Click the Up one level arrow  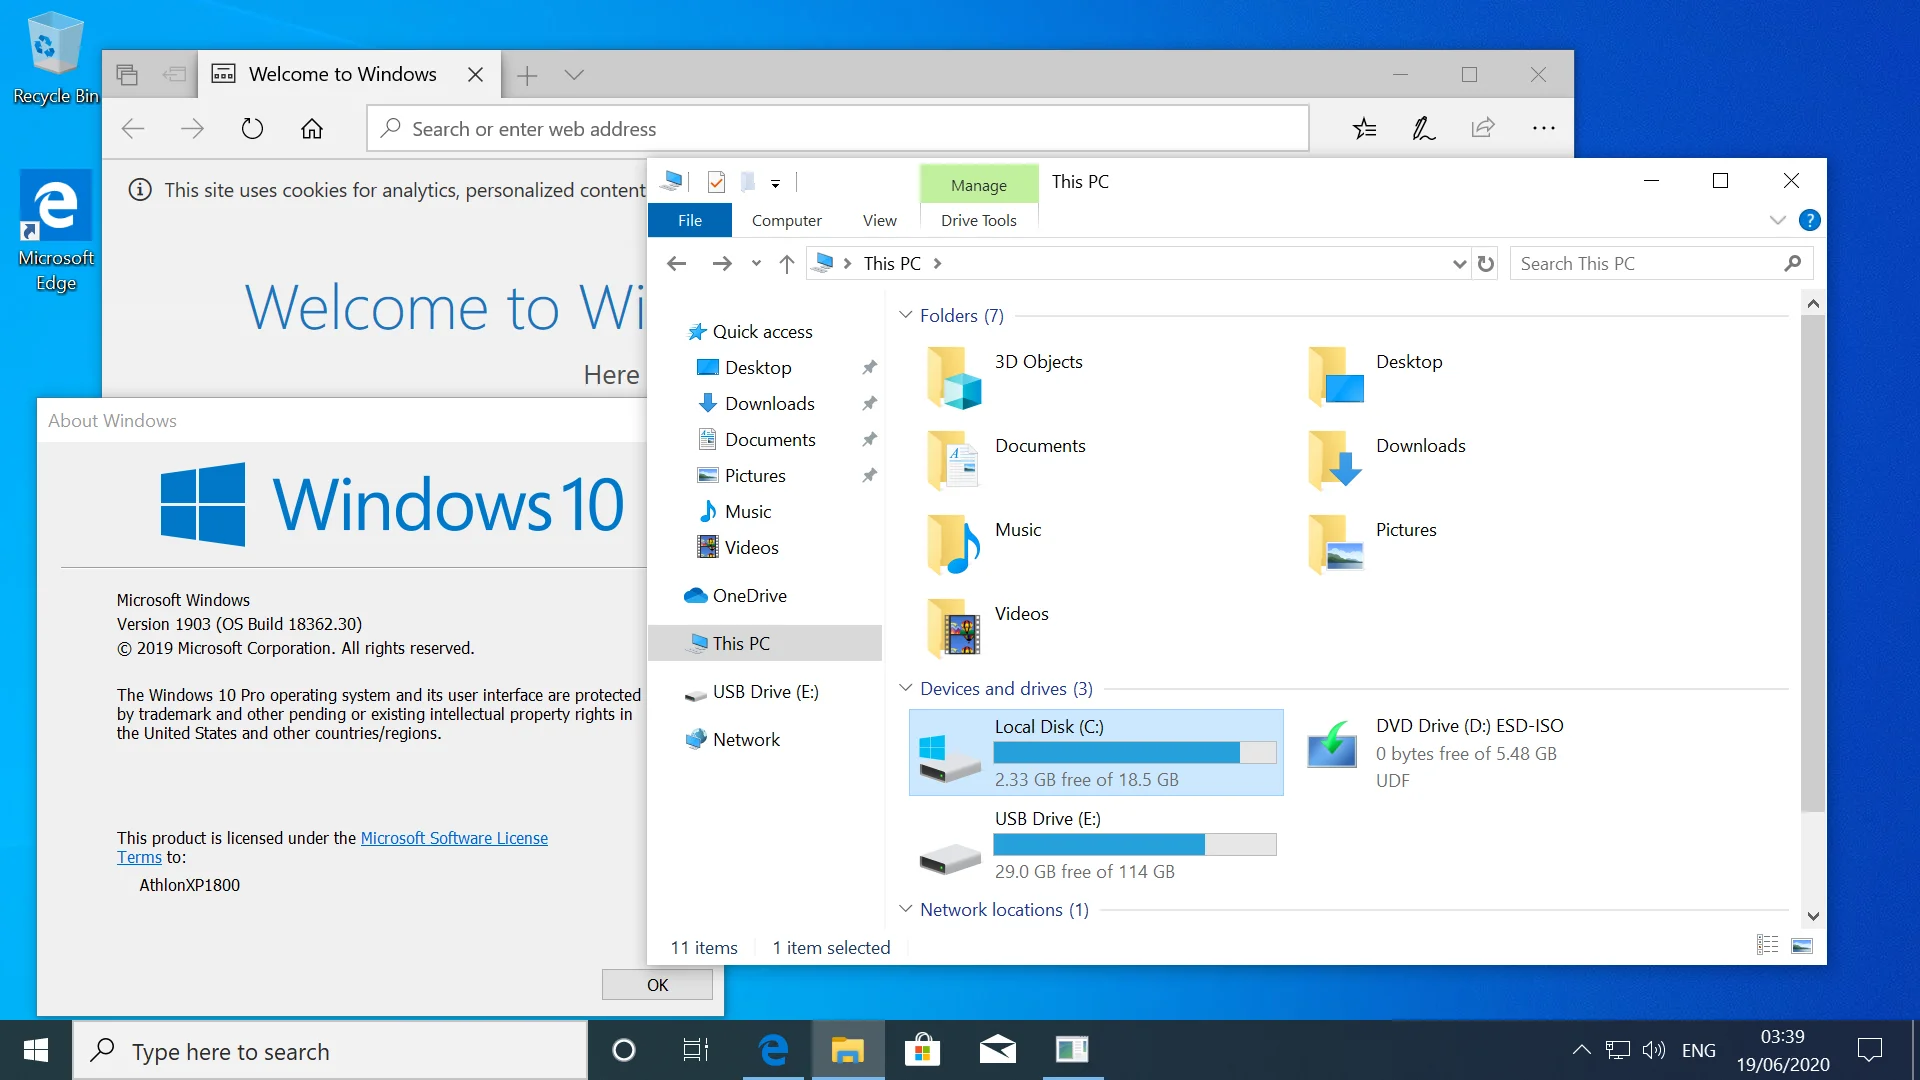click(787, 263)
